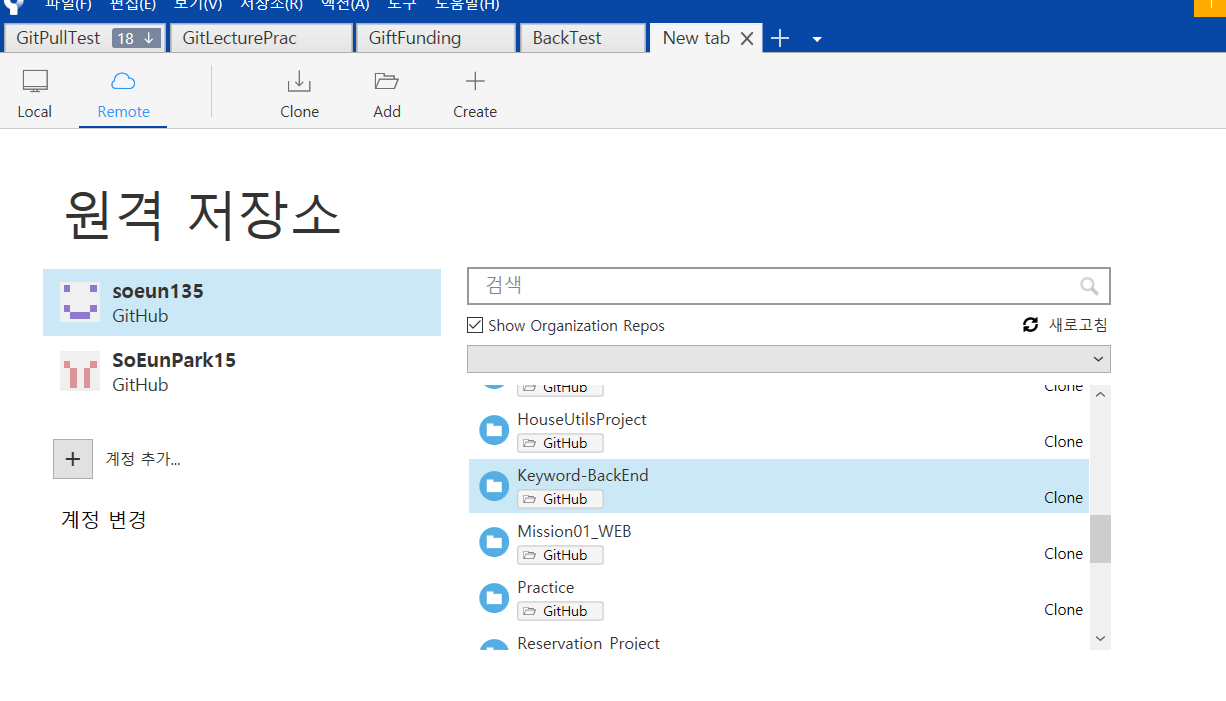This screenshot has height=701, width=1226.
Task: Open the repository filter combo box
Action: (788, 359)
